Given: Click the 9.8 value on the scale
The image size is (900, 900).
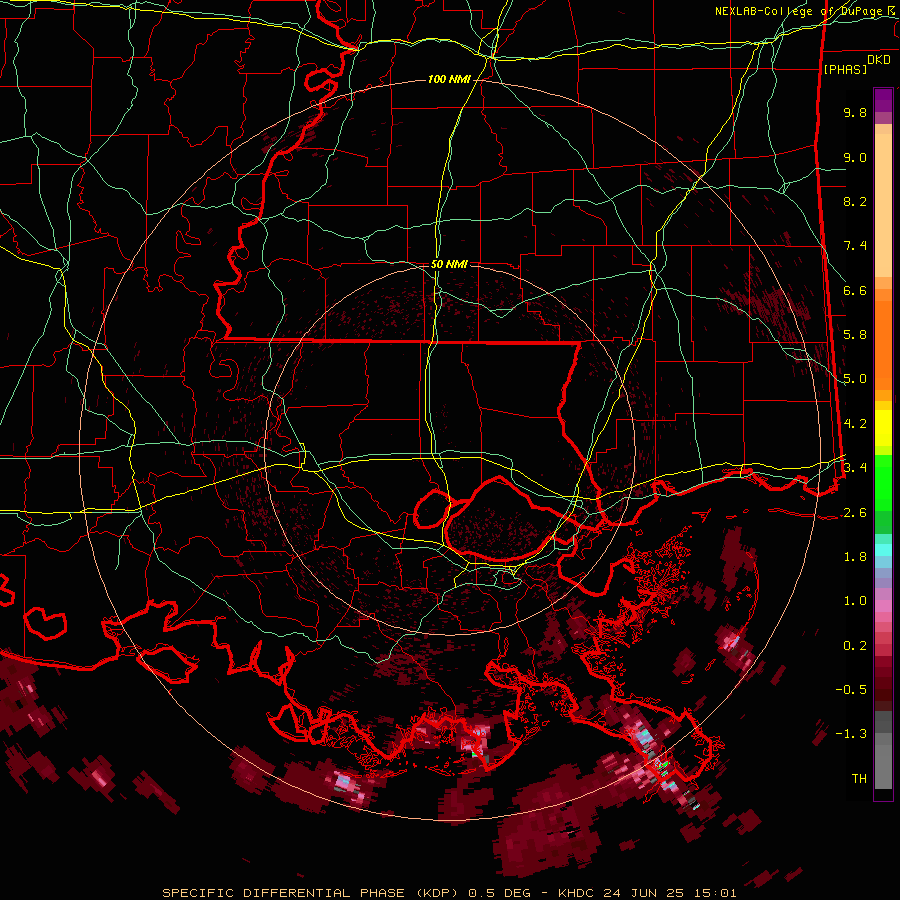Looking at the screenshot, I should [855, 112].
